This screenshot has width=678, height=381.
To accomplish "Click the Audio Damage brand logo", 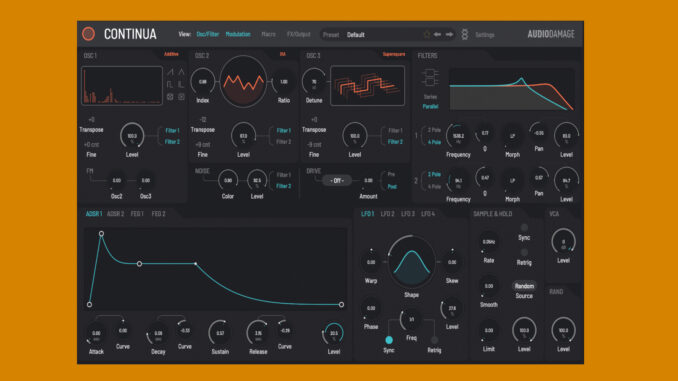I will 551,34.
